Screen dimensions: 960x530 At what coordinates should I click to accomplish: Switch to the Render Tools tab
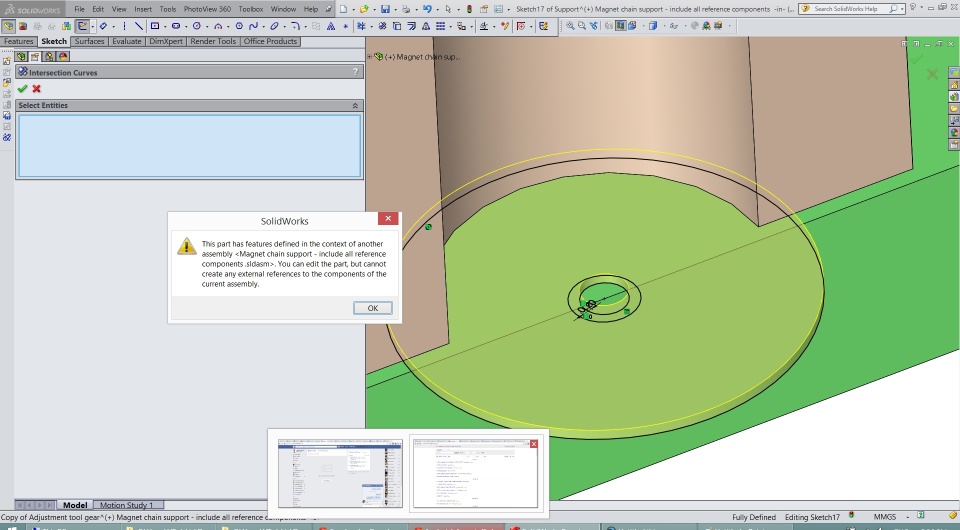(212, 42)
